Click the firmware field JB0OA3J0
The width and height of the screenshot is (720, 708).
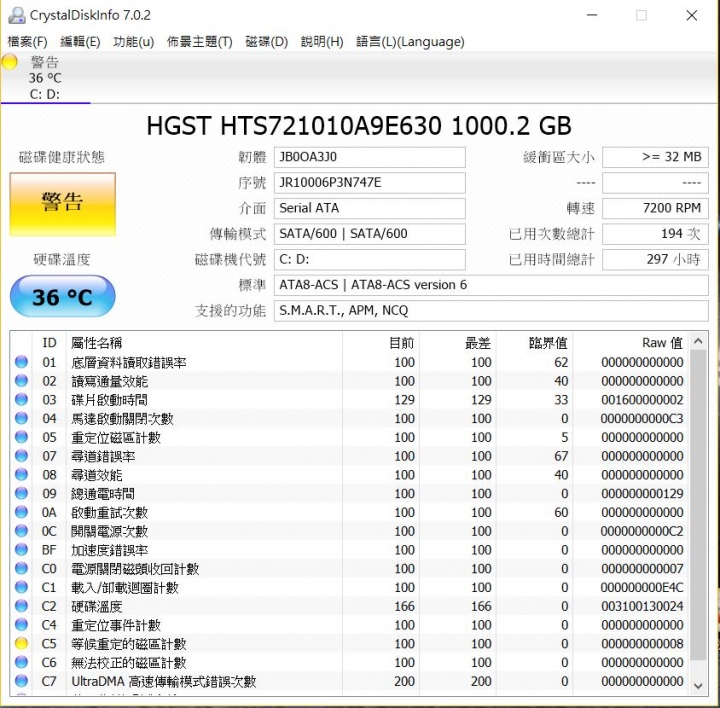370,157
